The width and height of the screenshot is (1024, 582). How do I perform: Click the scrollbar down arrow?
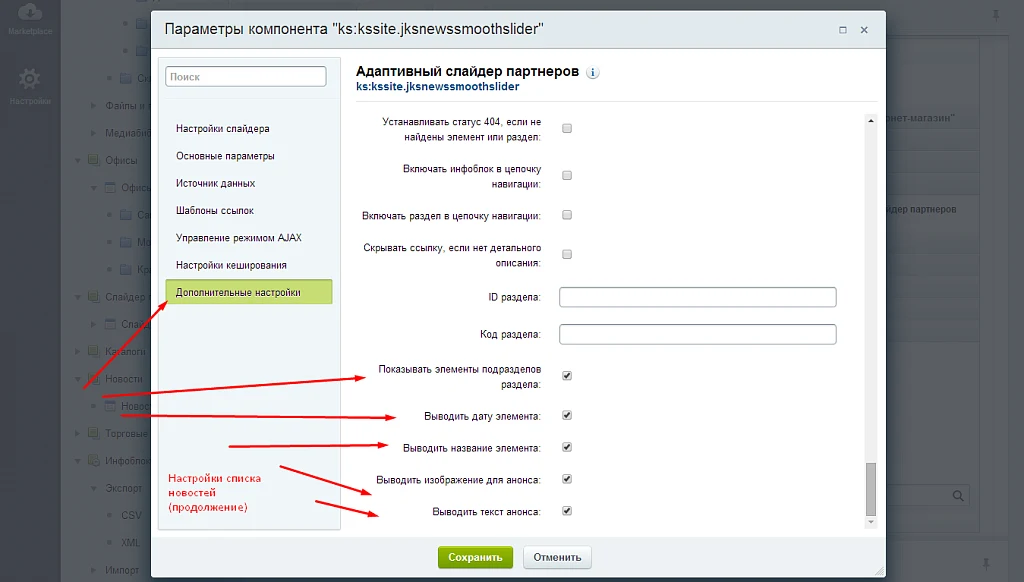click(x=871, y=522)
